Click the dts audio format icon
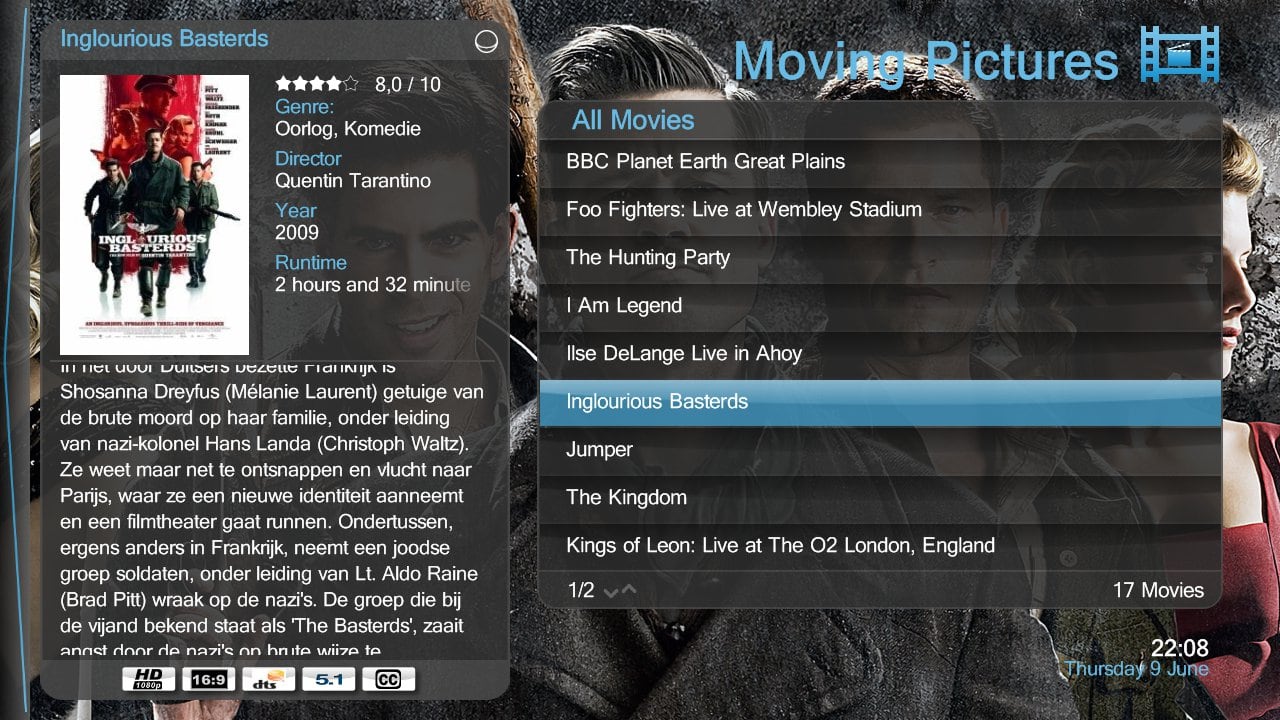 (x=269, y=680)
